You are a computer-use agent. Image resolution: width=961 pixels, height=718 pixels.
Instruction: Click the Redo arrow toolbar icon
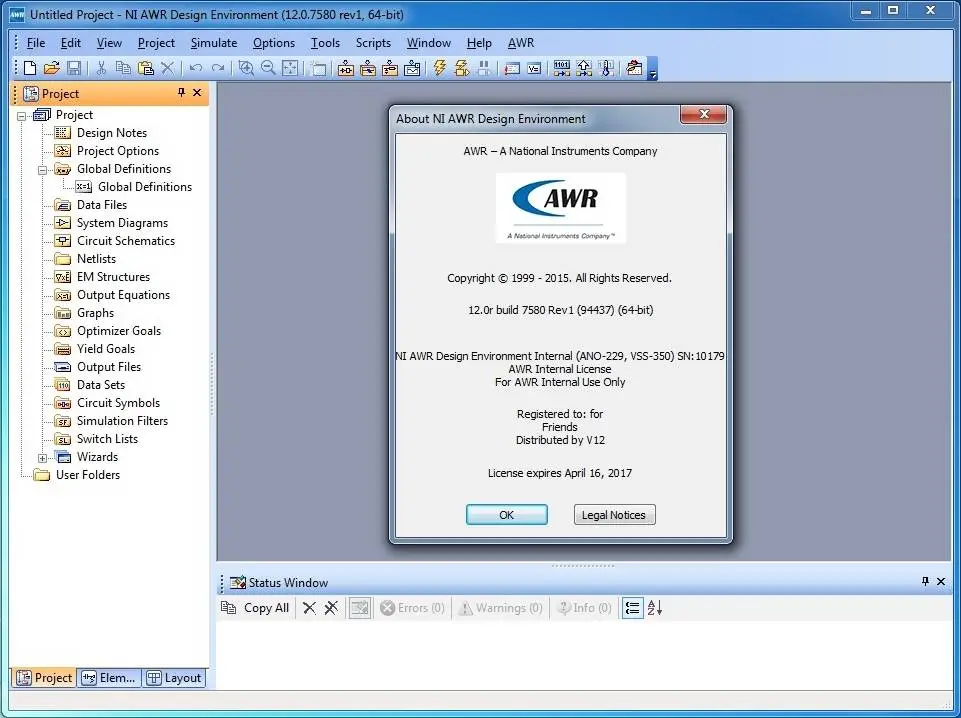[218, 68]
